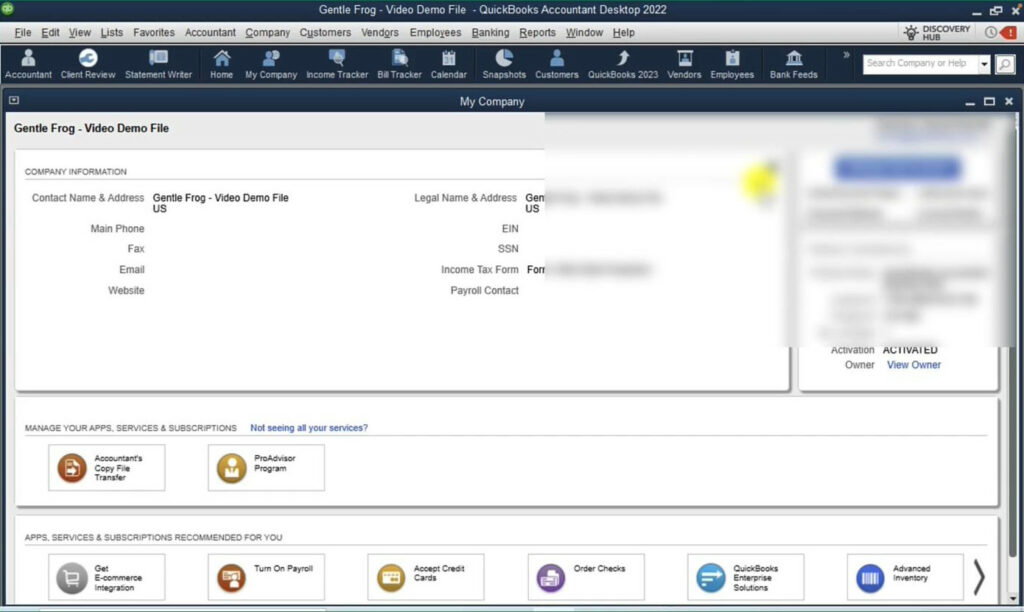Show more recommended apps with right arrow

979,577
